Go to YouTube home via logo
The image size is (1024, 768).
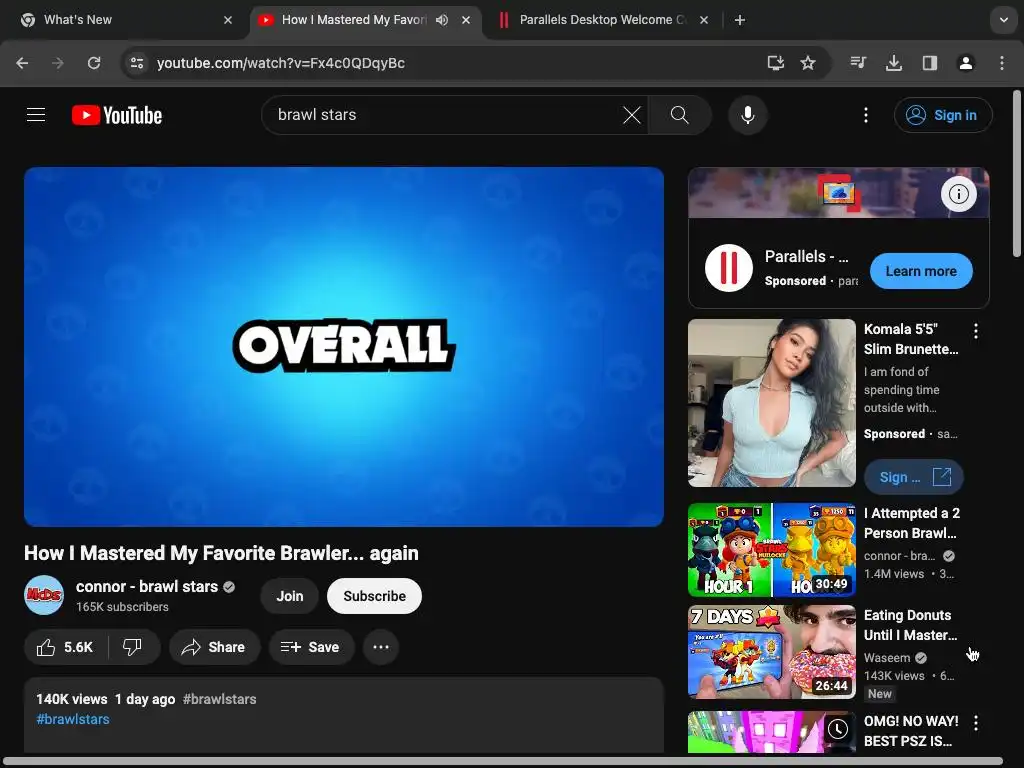[x=117, y=115]
